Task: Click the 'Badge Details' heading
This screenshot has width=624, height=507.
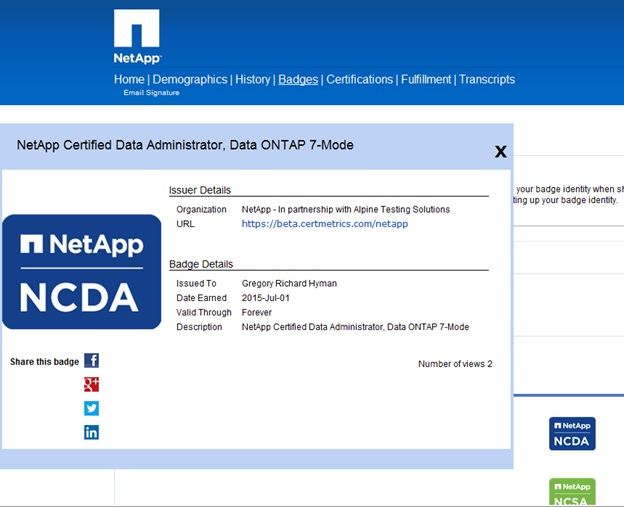Action: coord(201,264)
